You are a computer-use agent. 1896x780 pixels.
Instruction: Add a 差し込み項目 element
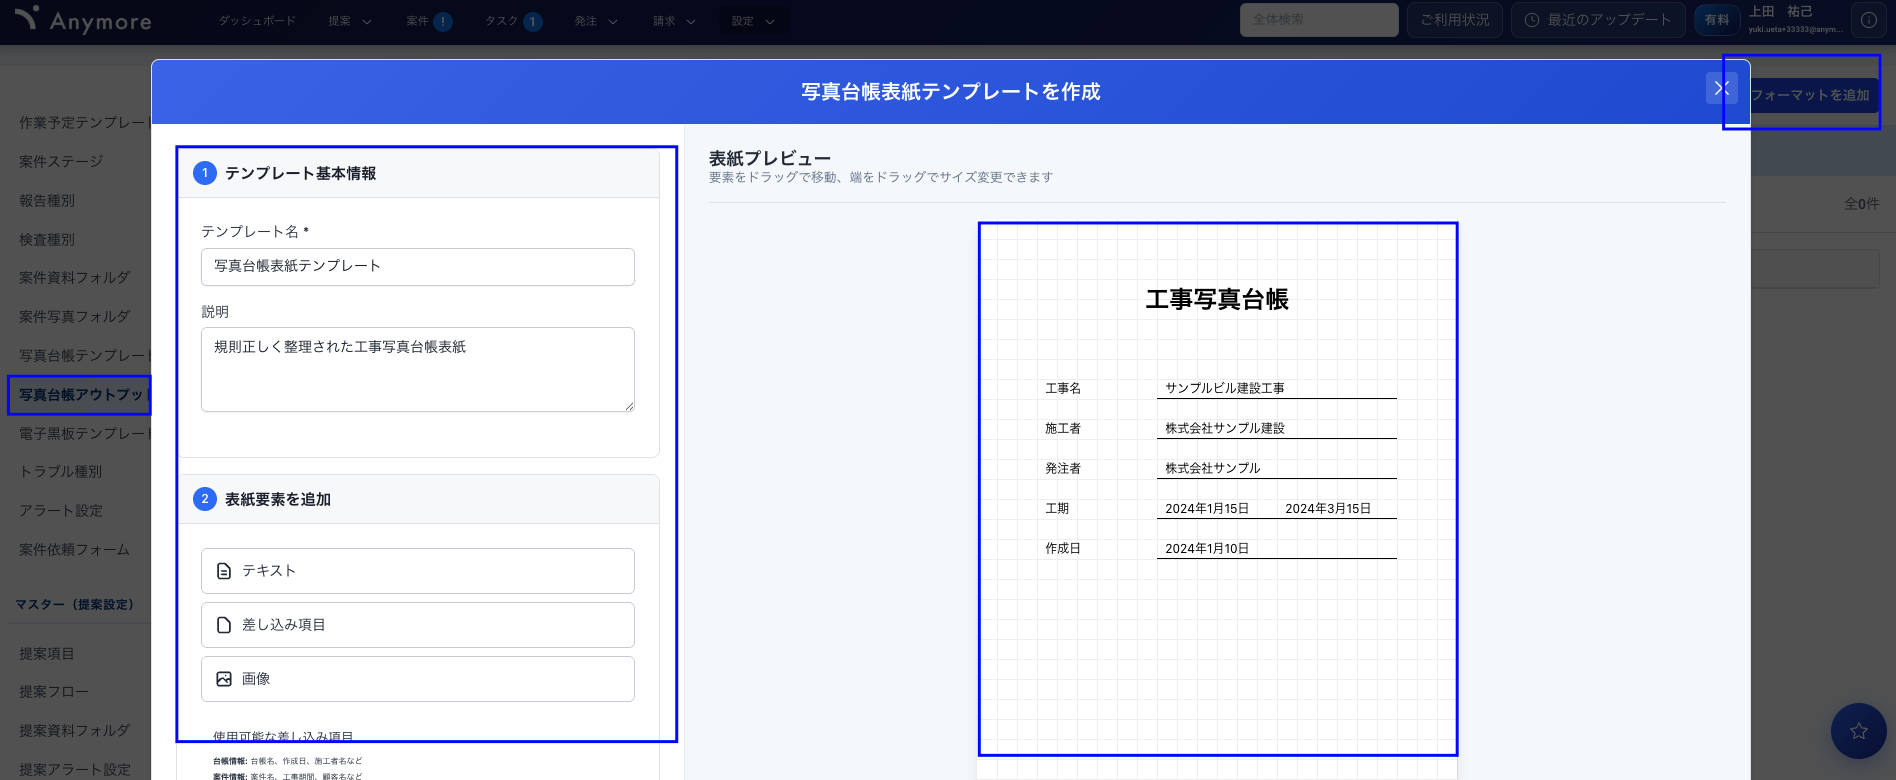[418, 625]
